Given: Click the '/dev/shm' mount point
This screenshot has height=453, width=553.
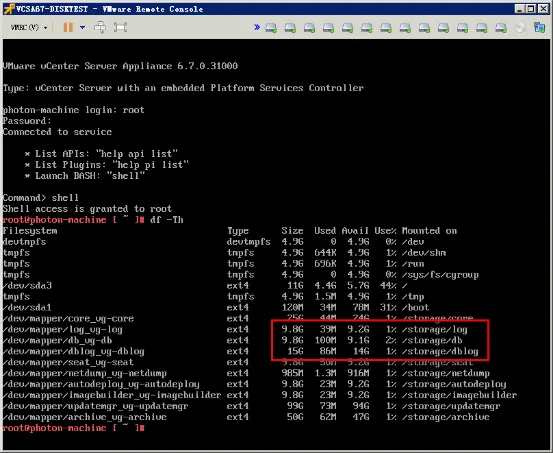Looking at the screenshot, I should (424, 253).
